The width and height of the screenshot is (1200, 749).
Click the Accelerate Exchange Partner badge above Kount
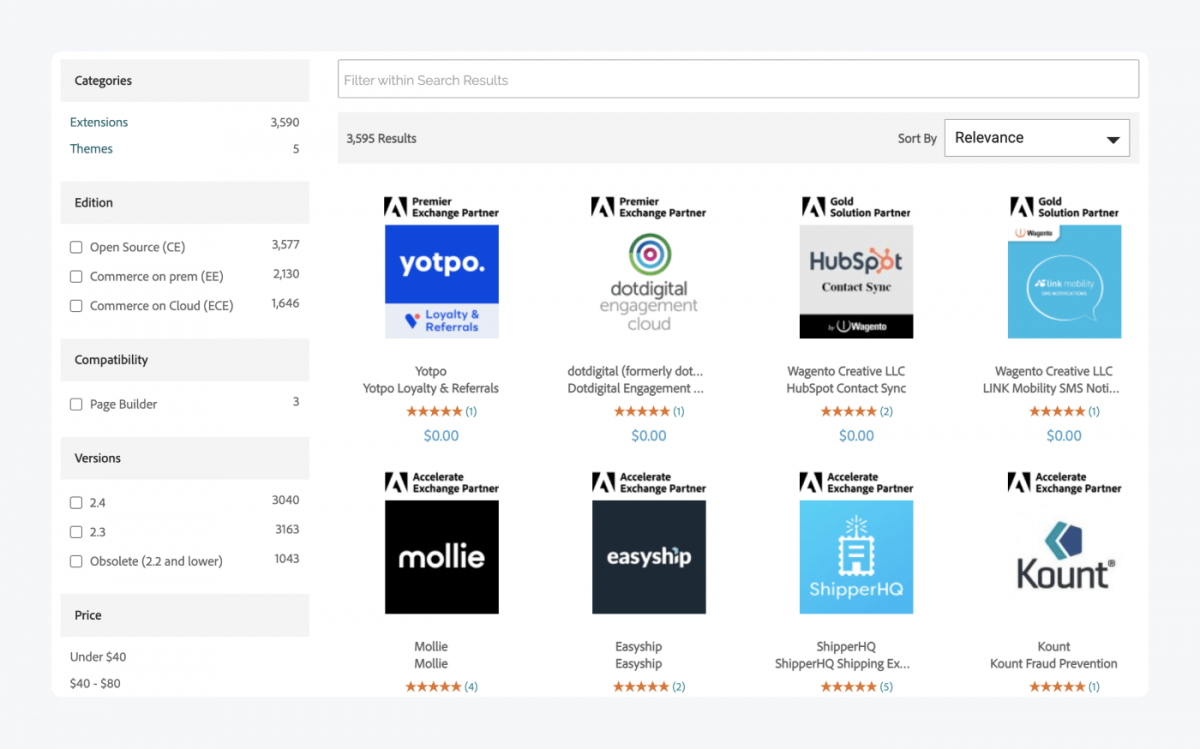[1064, 483]
